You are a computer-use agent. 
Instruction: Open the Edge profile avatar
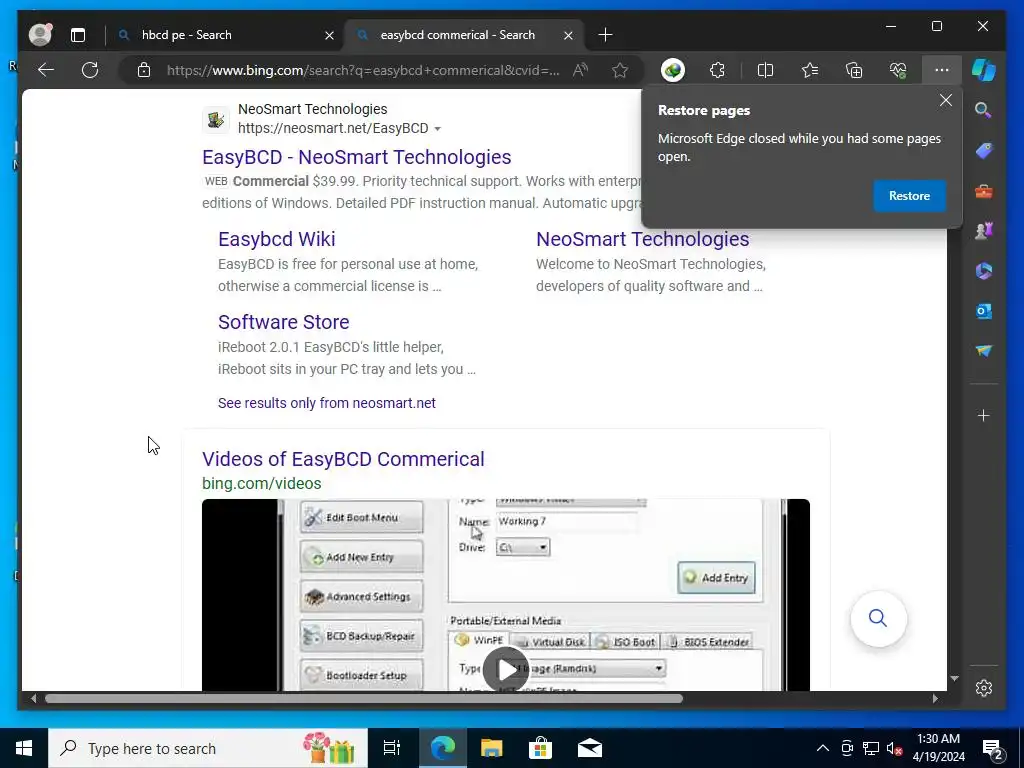40,35
